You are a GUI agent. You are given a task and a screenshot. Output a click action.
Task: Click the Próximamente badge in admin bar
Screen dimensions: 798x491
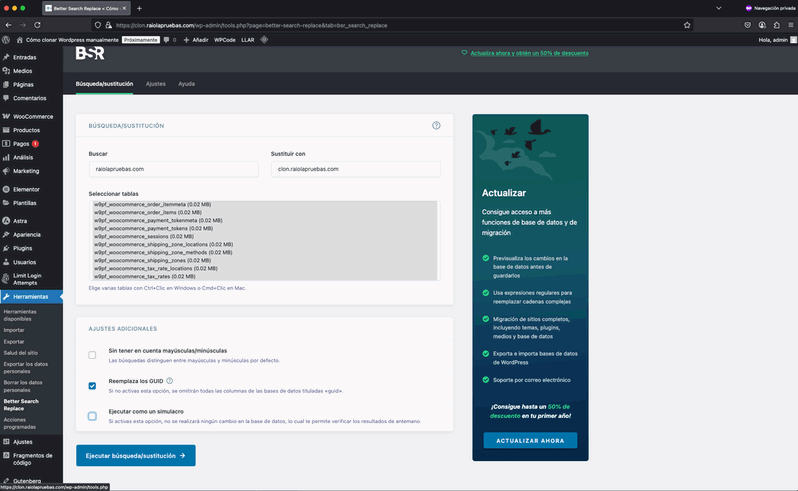[141, 40]
